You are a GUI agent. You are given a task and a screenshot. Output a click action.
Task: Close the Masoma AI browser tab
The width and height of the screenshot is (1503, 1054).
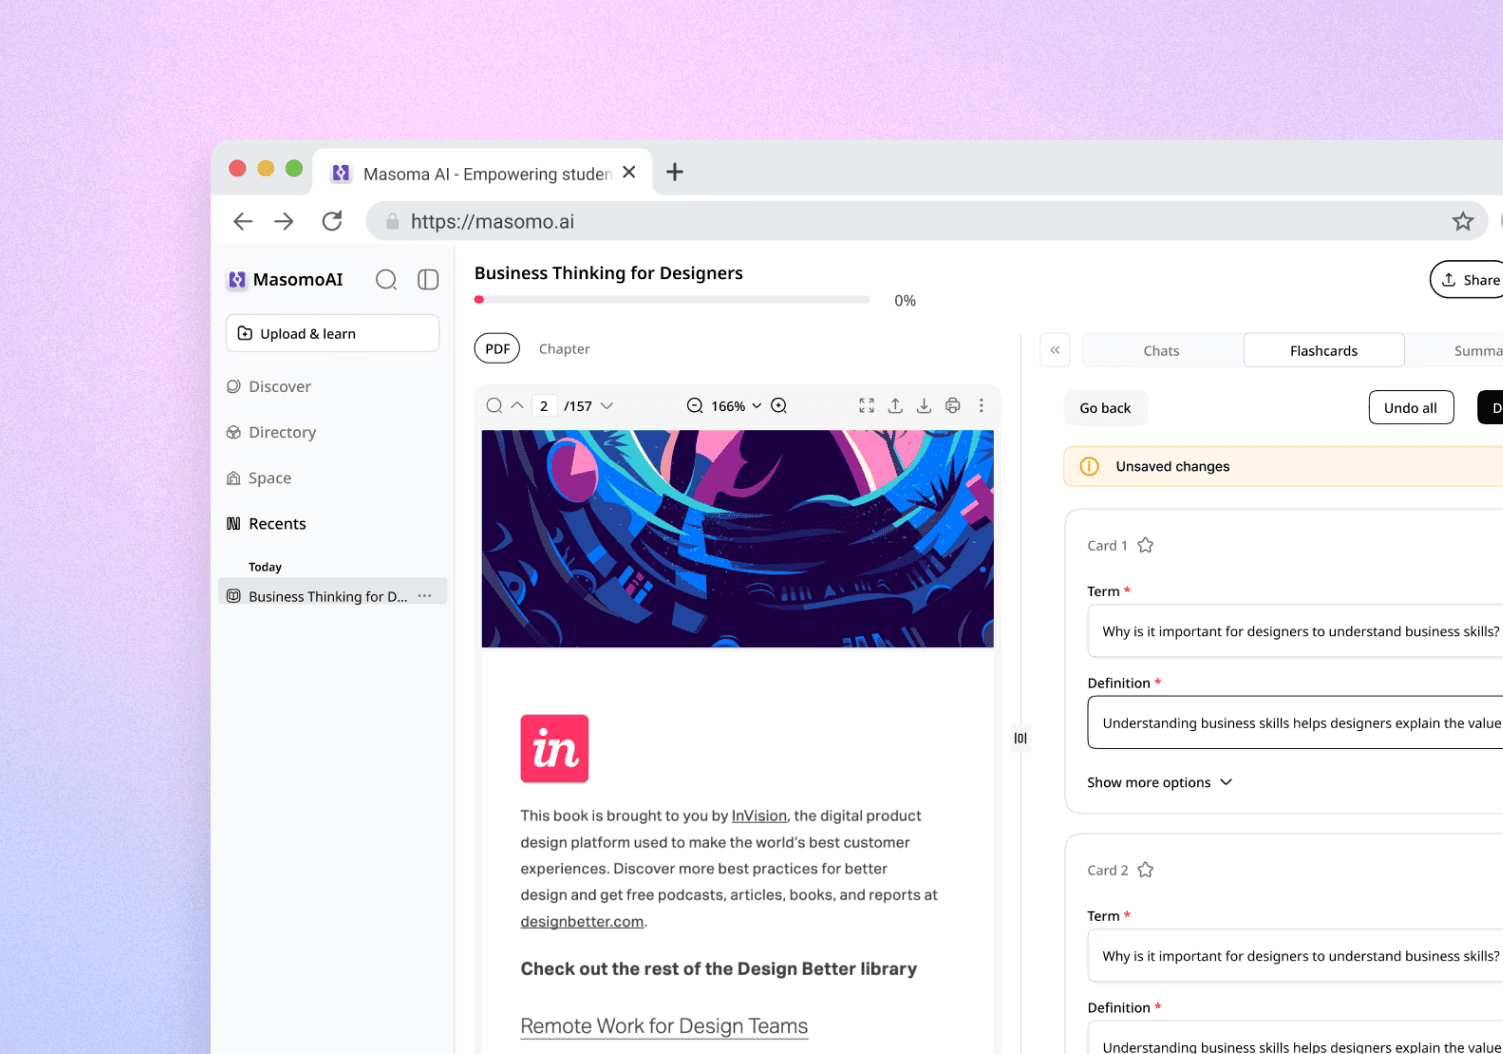(x=629, y=172)
